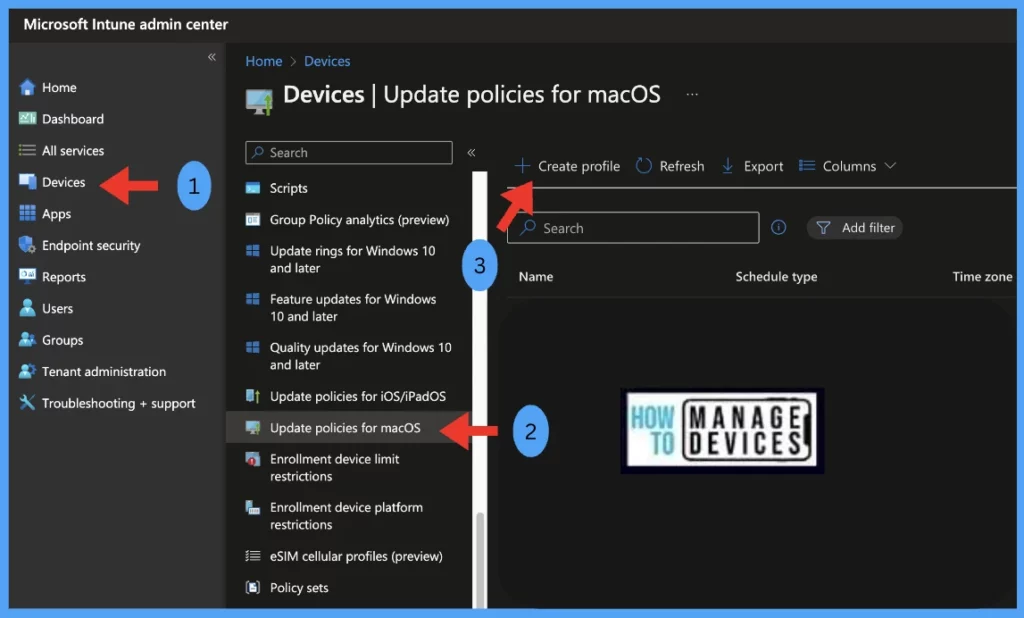Screen dimensions: 1024x618
Task: Click the Enrollment device platform restrictions icon
Action: [x=253, y=507]
